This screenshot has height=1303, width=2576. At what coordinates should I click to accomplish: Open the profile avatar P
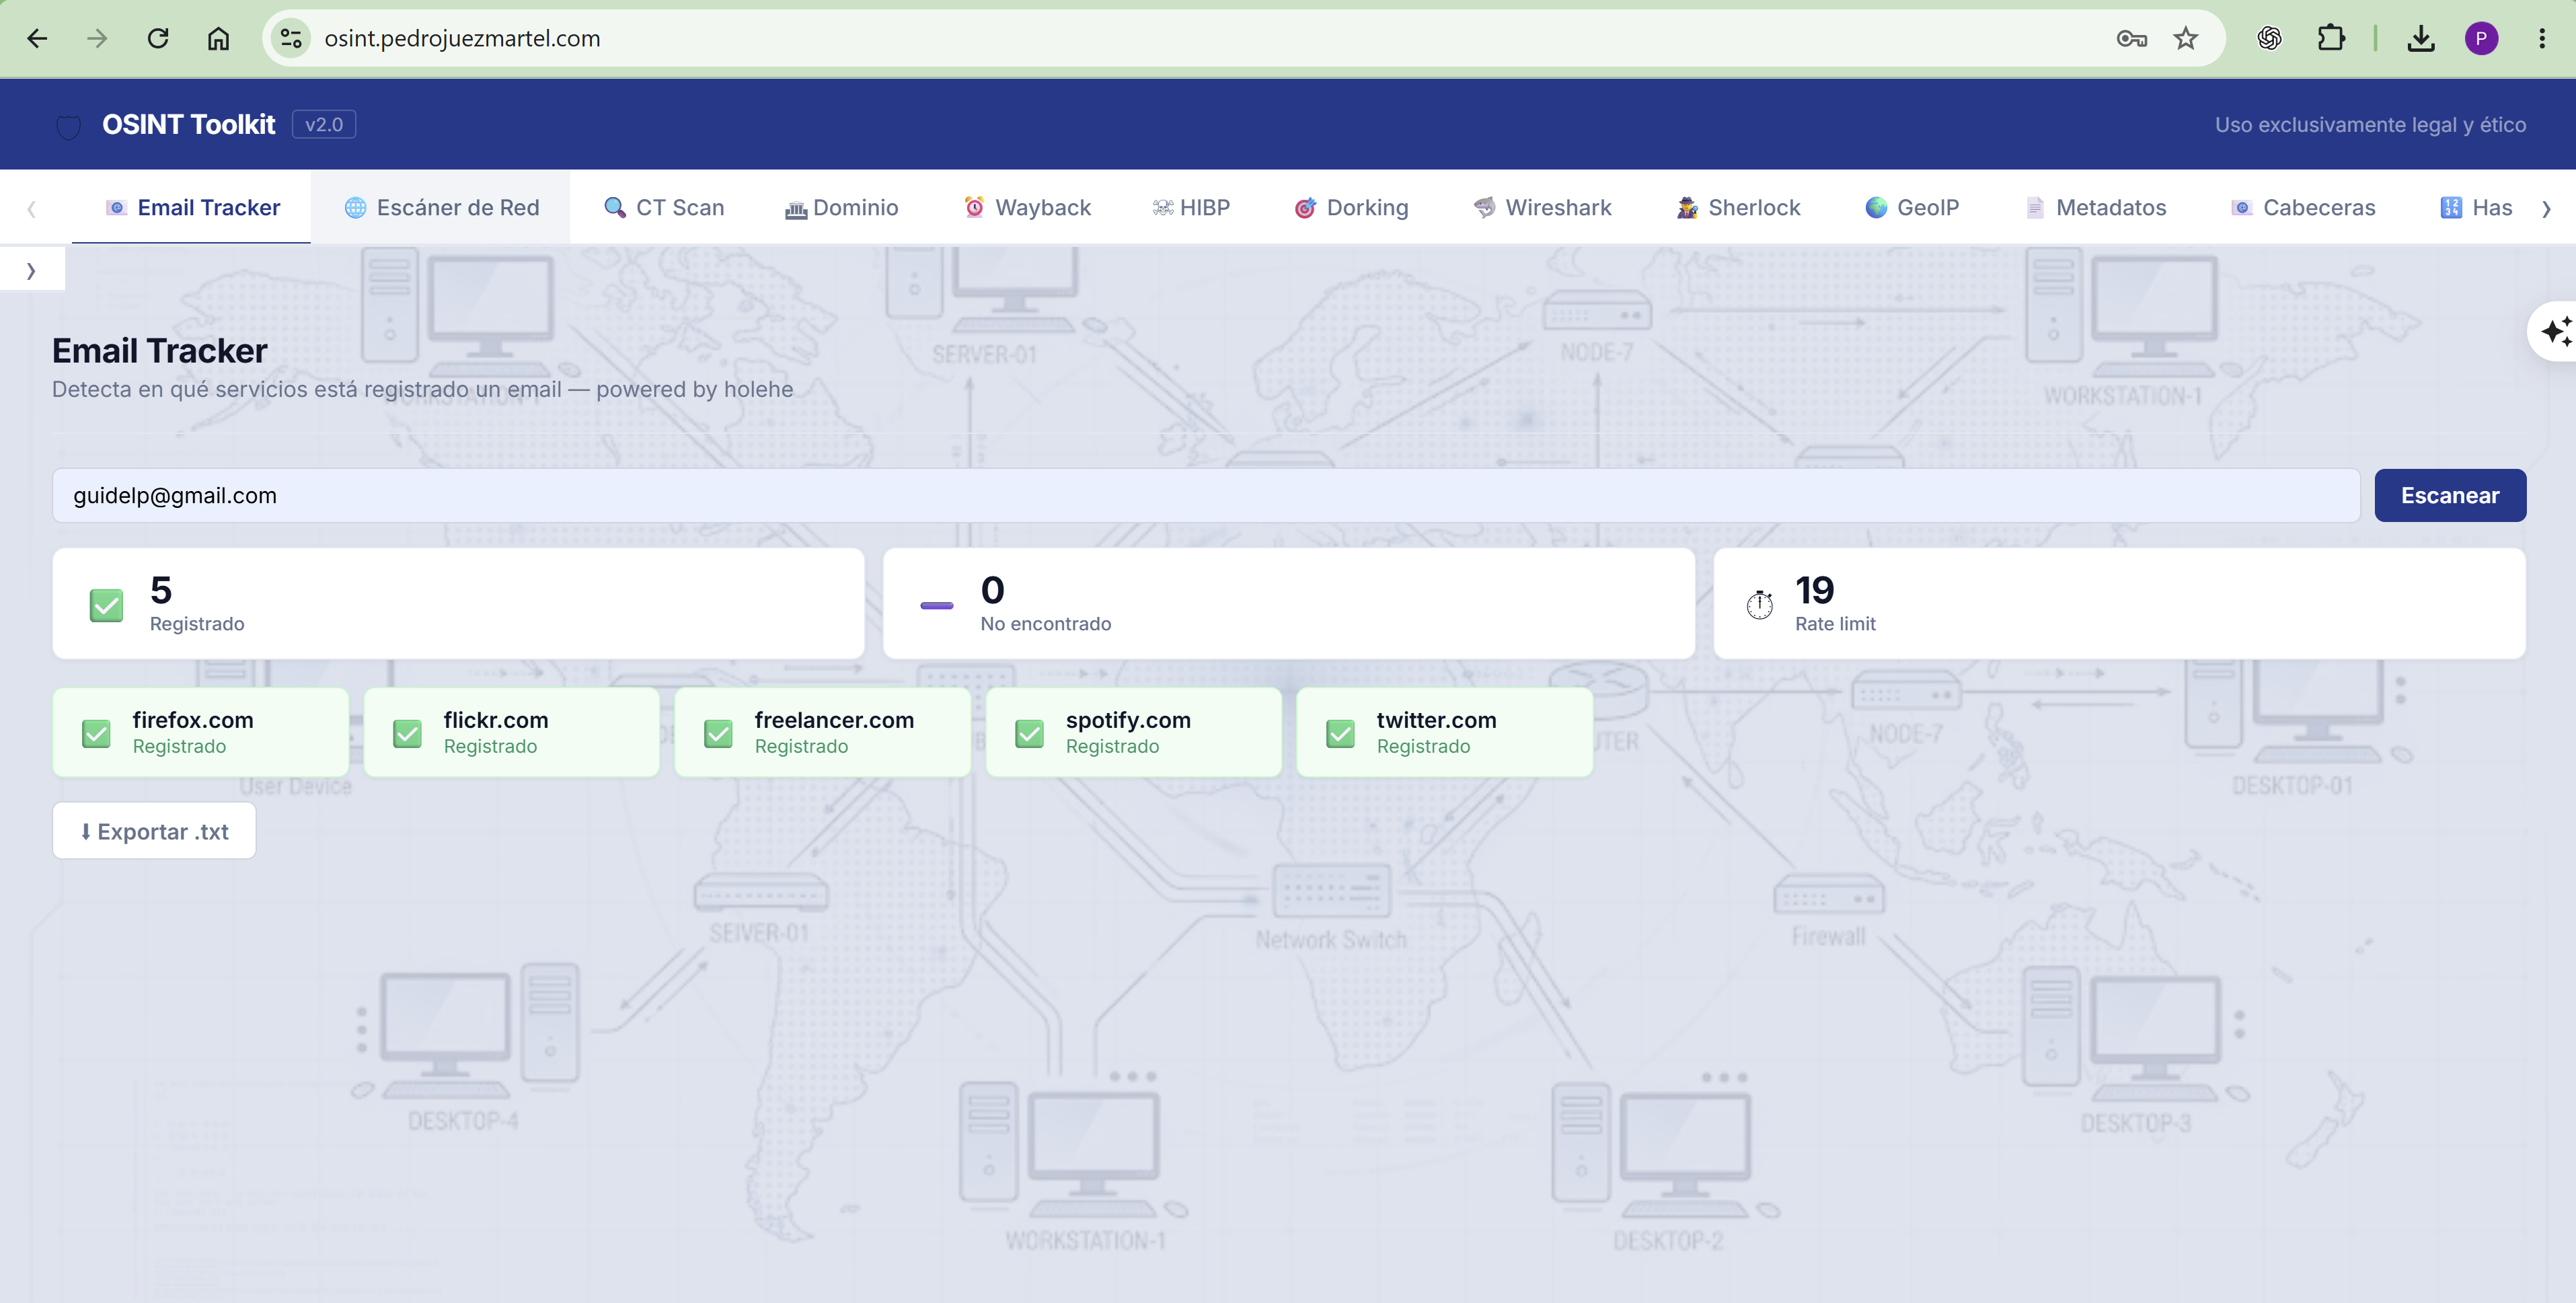[2481, 39]
